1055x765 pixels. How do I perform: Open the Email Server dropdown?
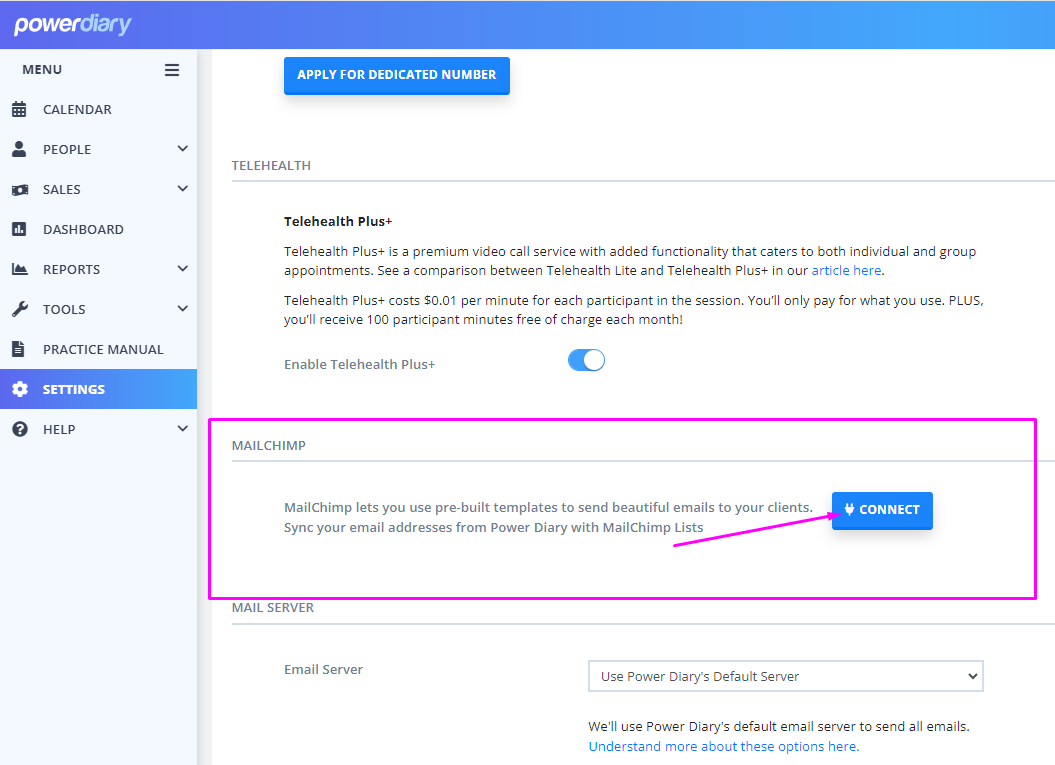coord(785,676)
